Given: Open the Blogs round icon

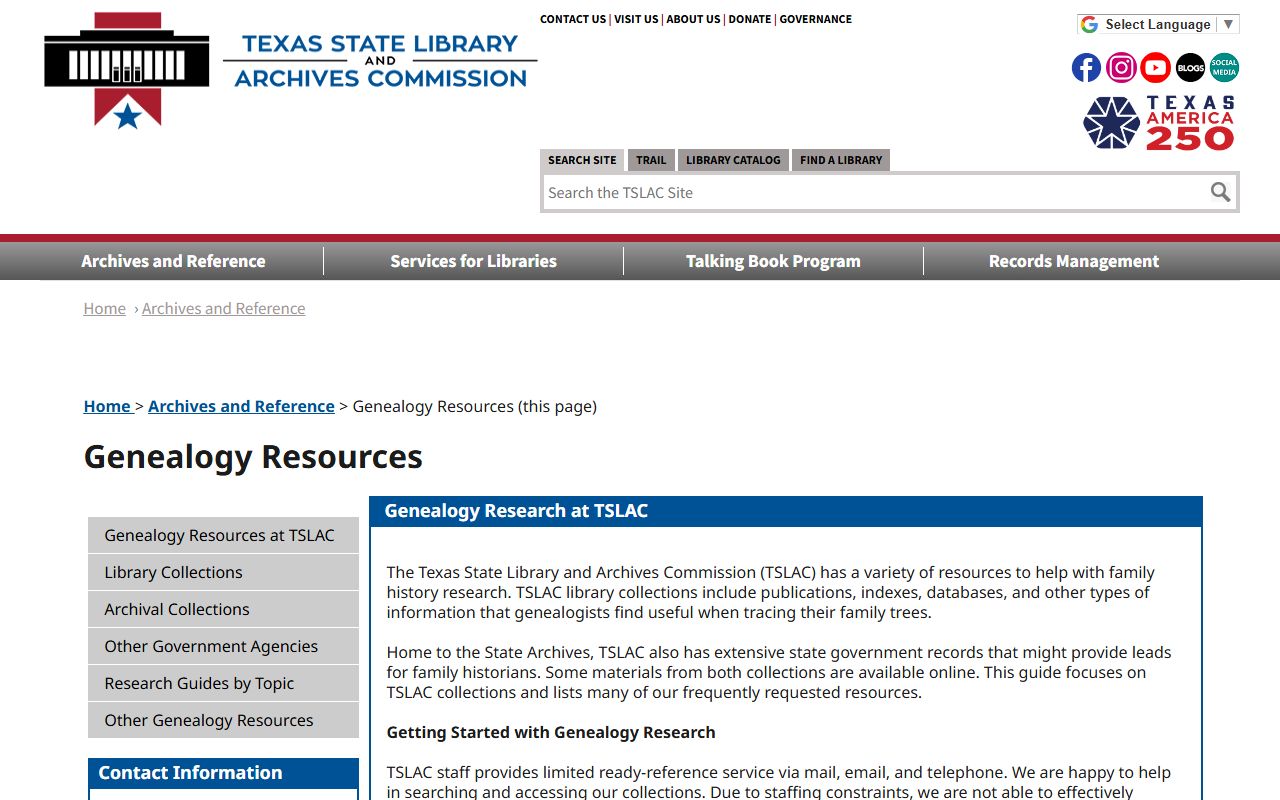Looking at the screenshot, I should coord(1190,68).
